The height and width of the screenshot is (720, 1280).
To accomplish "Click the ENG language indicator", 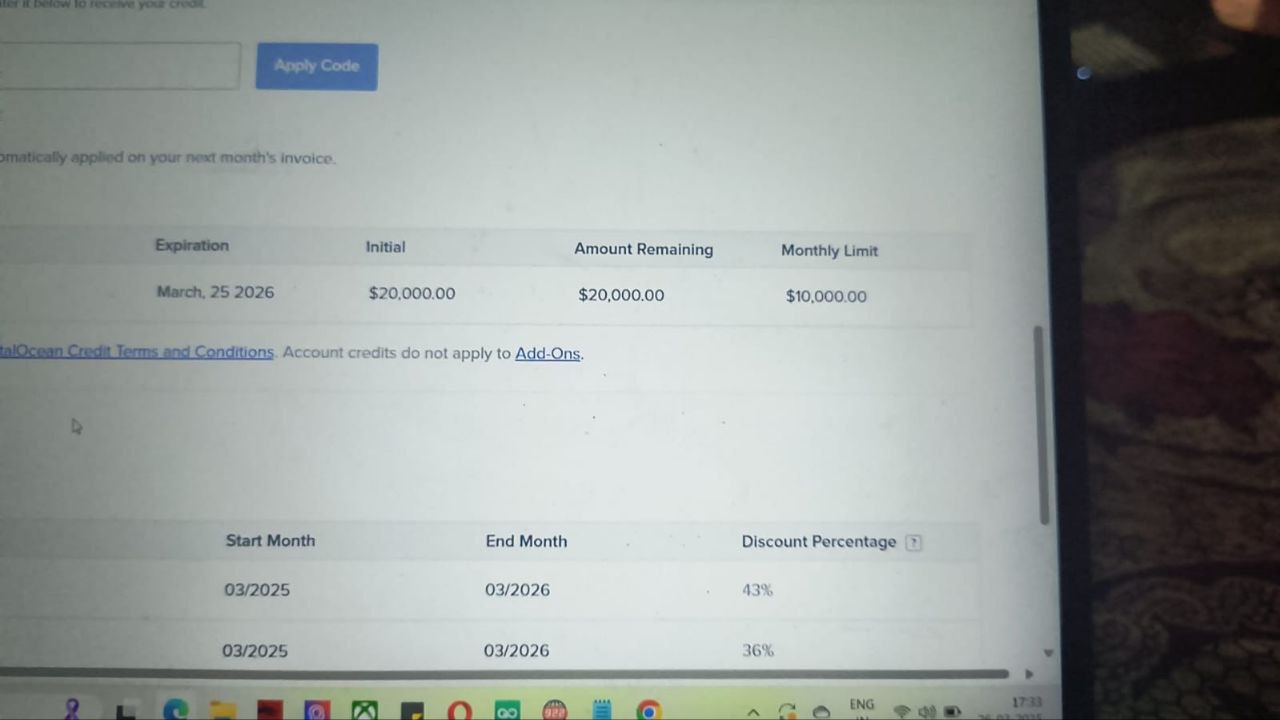I will point(861,705).
